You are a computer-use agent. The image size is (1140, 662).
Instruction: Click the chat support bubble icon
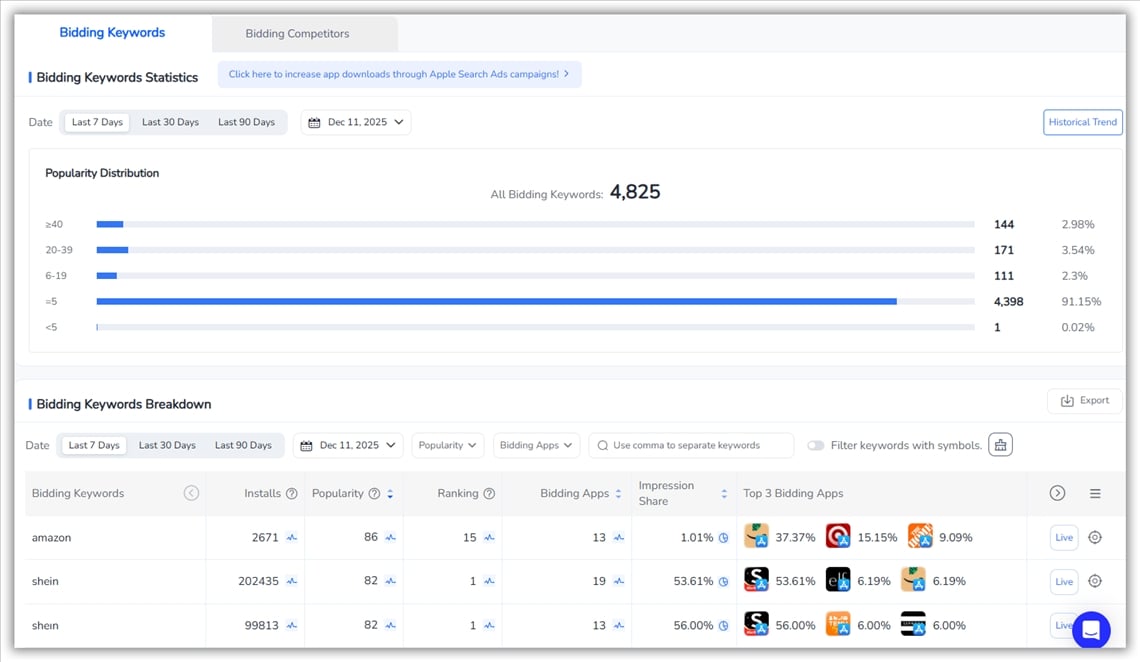click(x=1091, y=630)
